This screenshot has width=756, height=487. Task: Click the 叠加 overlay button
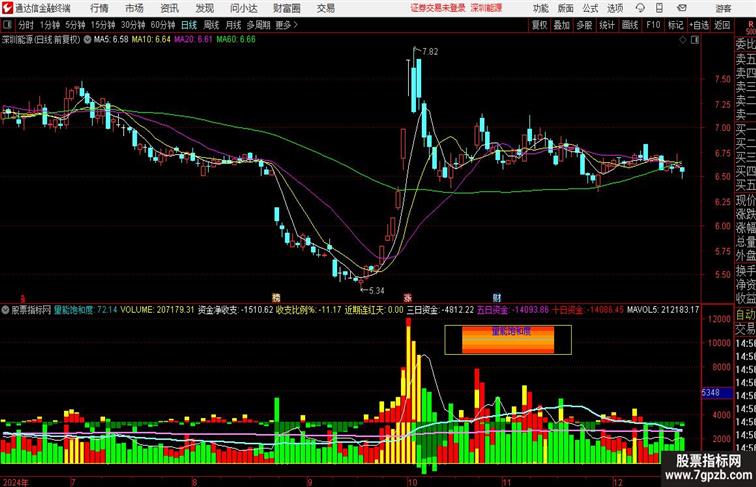pos(562,25)
